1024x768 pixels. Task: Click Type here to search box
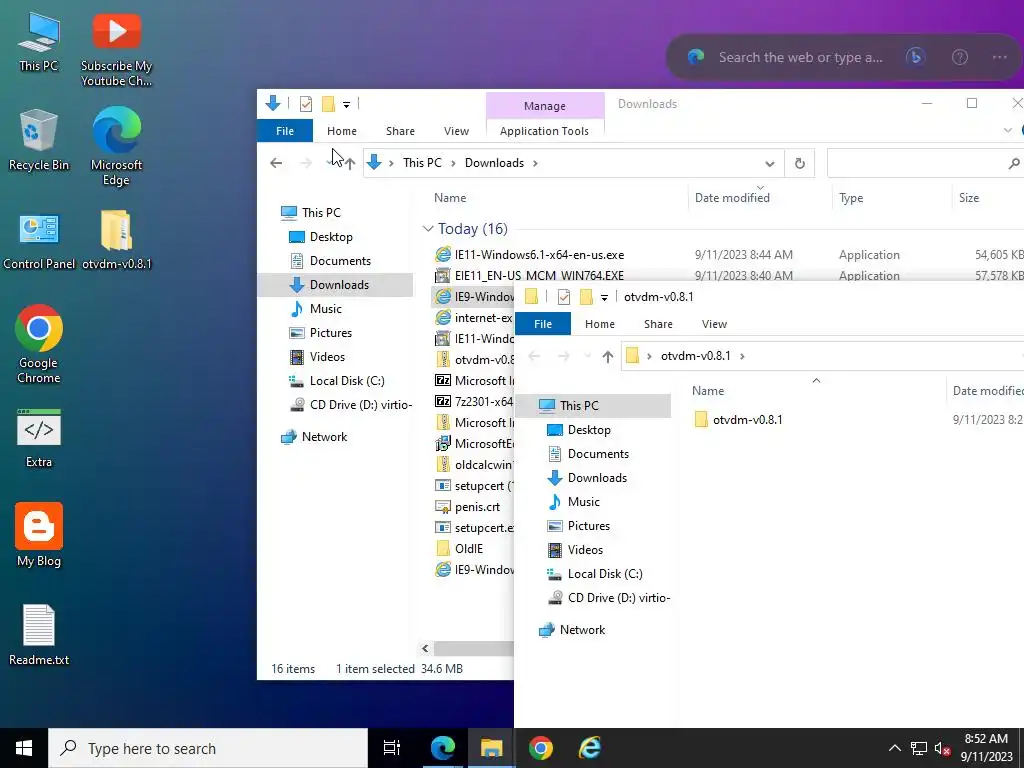208,748
